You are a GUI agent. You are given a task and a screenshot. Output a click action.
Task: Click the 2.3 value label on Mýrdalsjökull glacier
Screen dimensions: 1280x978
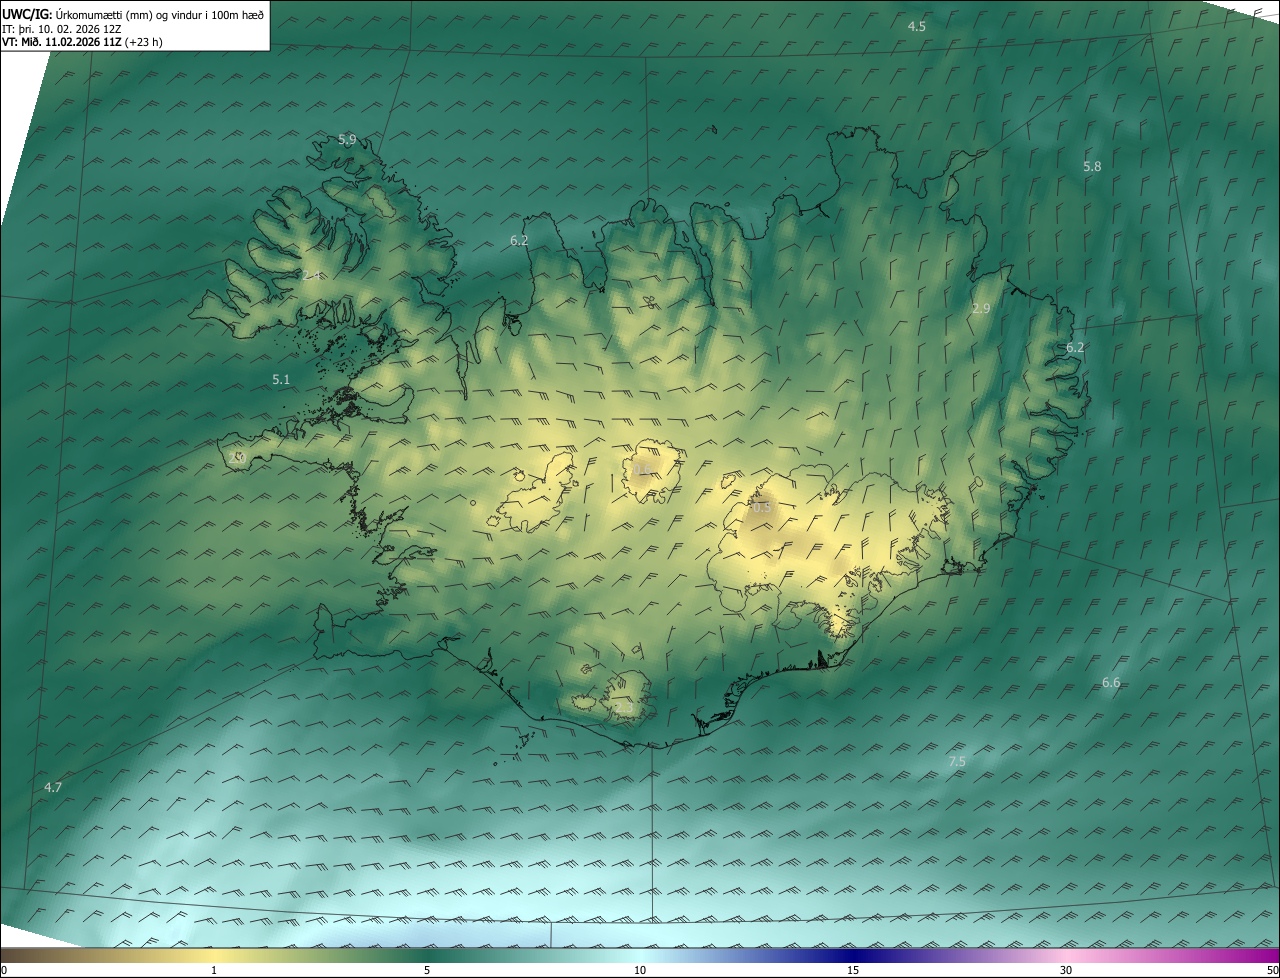[622, 707]
